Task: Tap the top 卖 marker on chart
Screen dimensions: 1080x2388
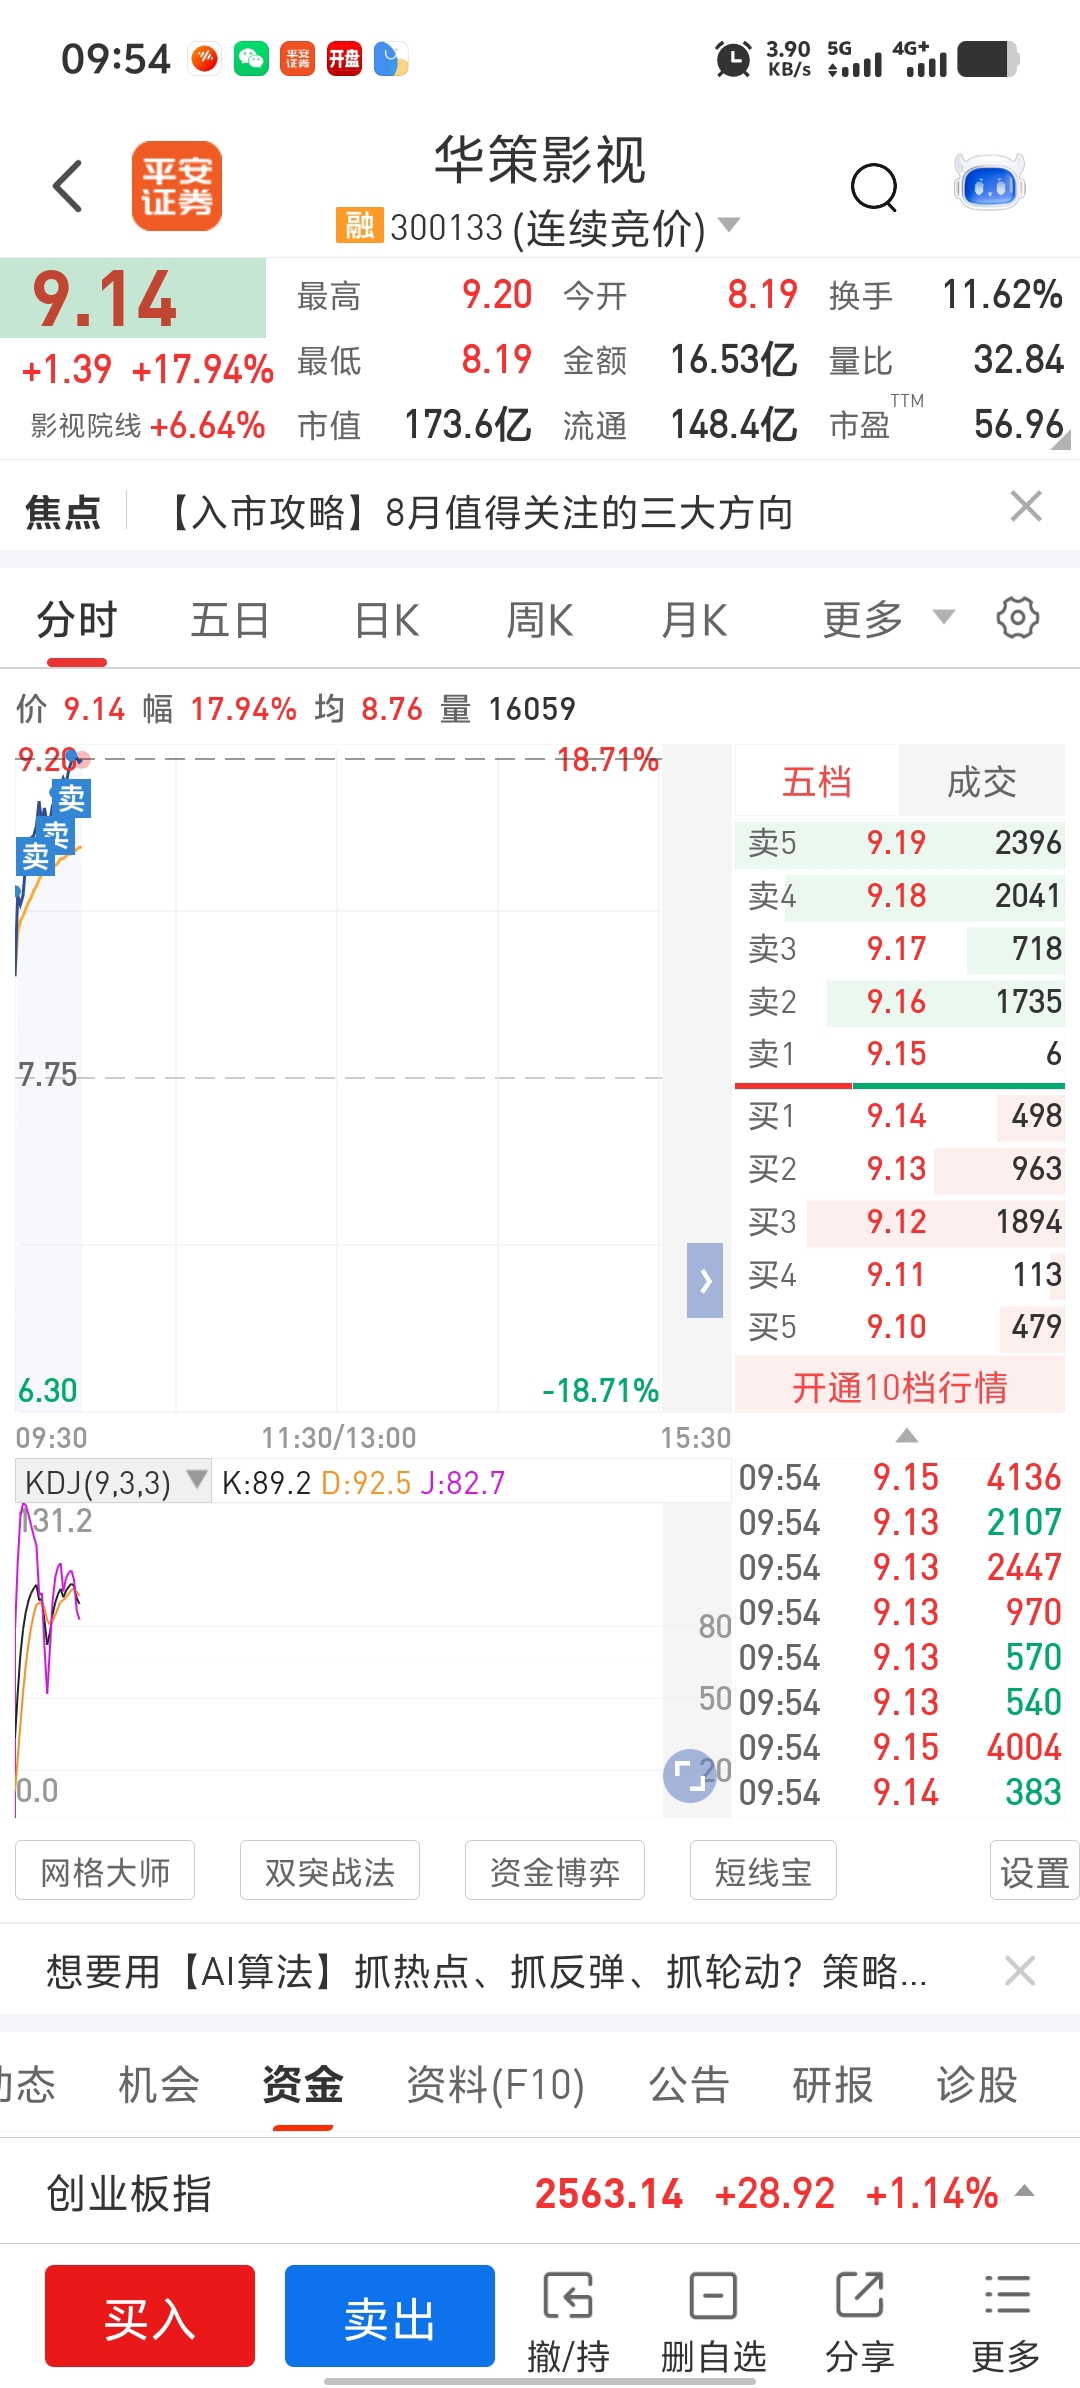Action: 71,799
